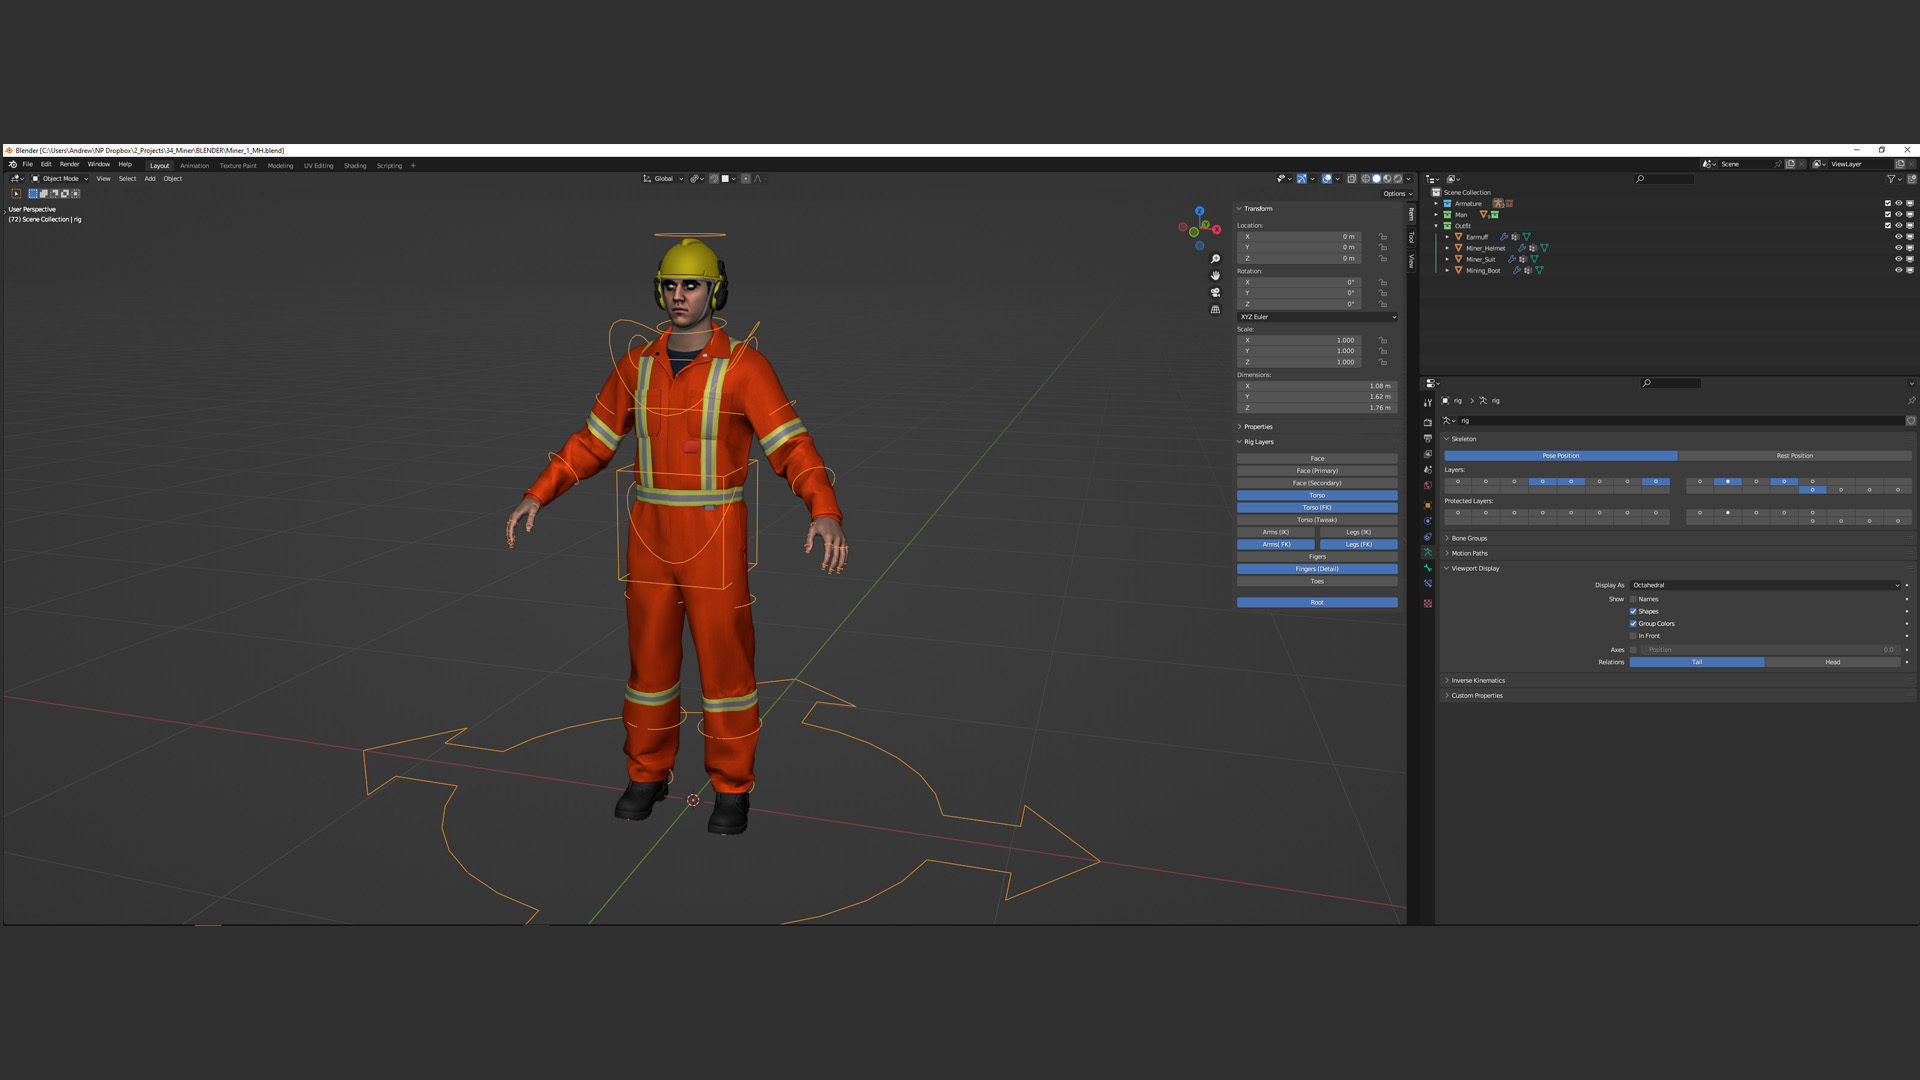This screenshot has height=1080, width=1920.
Task: Open the Armature data properties tab
Action: coord(1427,552)
